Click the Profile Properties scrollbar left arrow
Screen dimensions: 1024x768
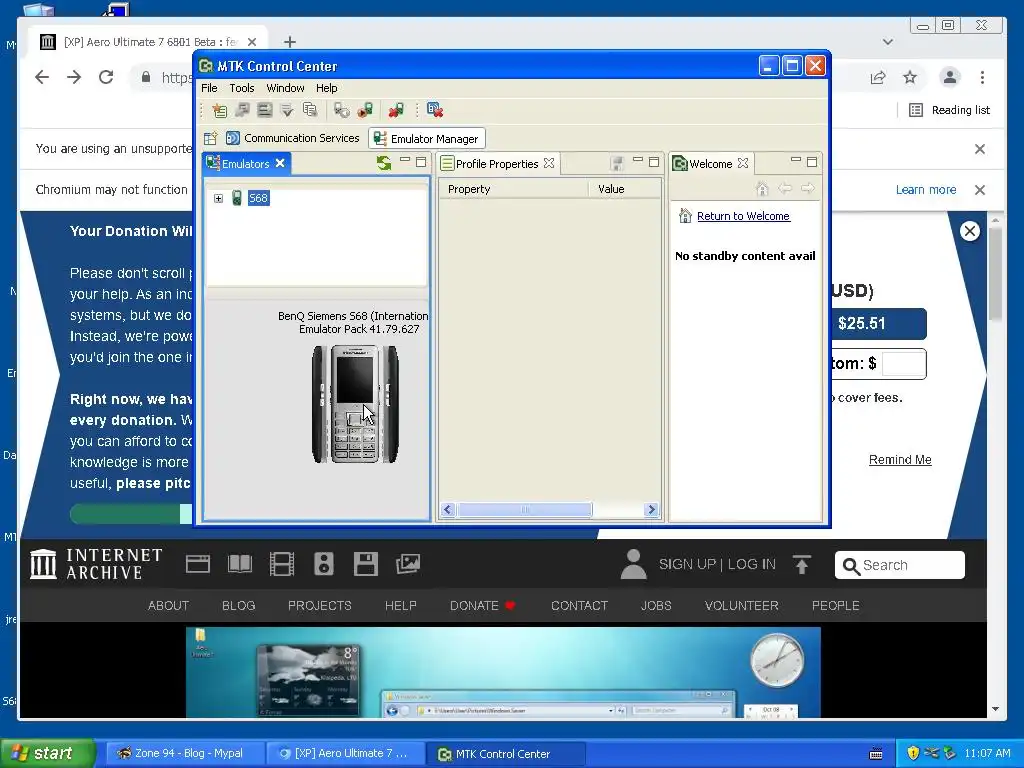point(448,509)
